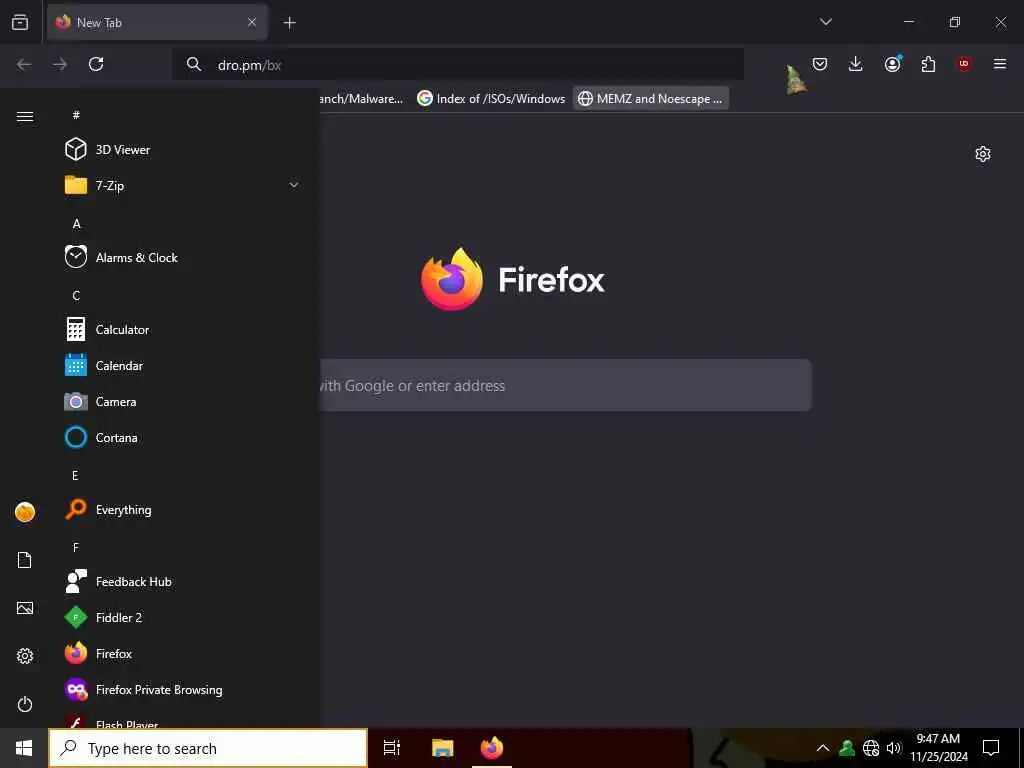Click the Start menu hamburger expand button

click(25, 116)
